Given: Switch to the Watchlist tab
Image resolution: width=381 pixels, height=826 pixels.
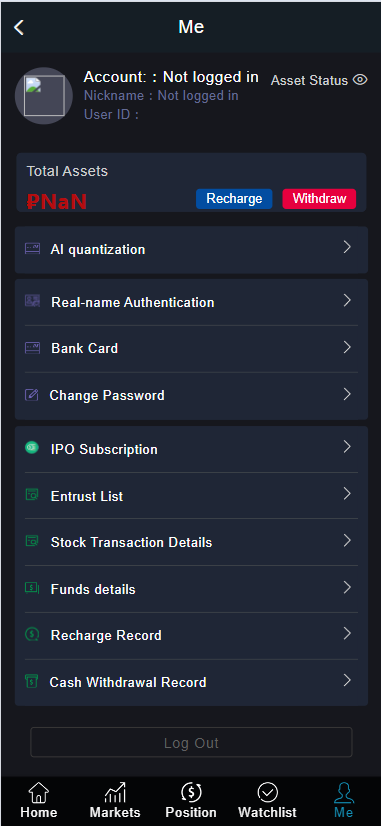Looking at the screenshot, I should (x=267, y=800).
